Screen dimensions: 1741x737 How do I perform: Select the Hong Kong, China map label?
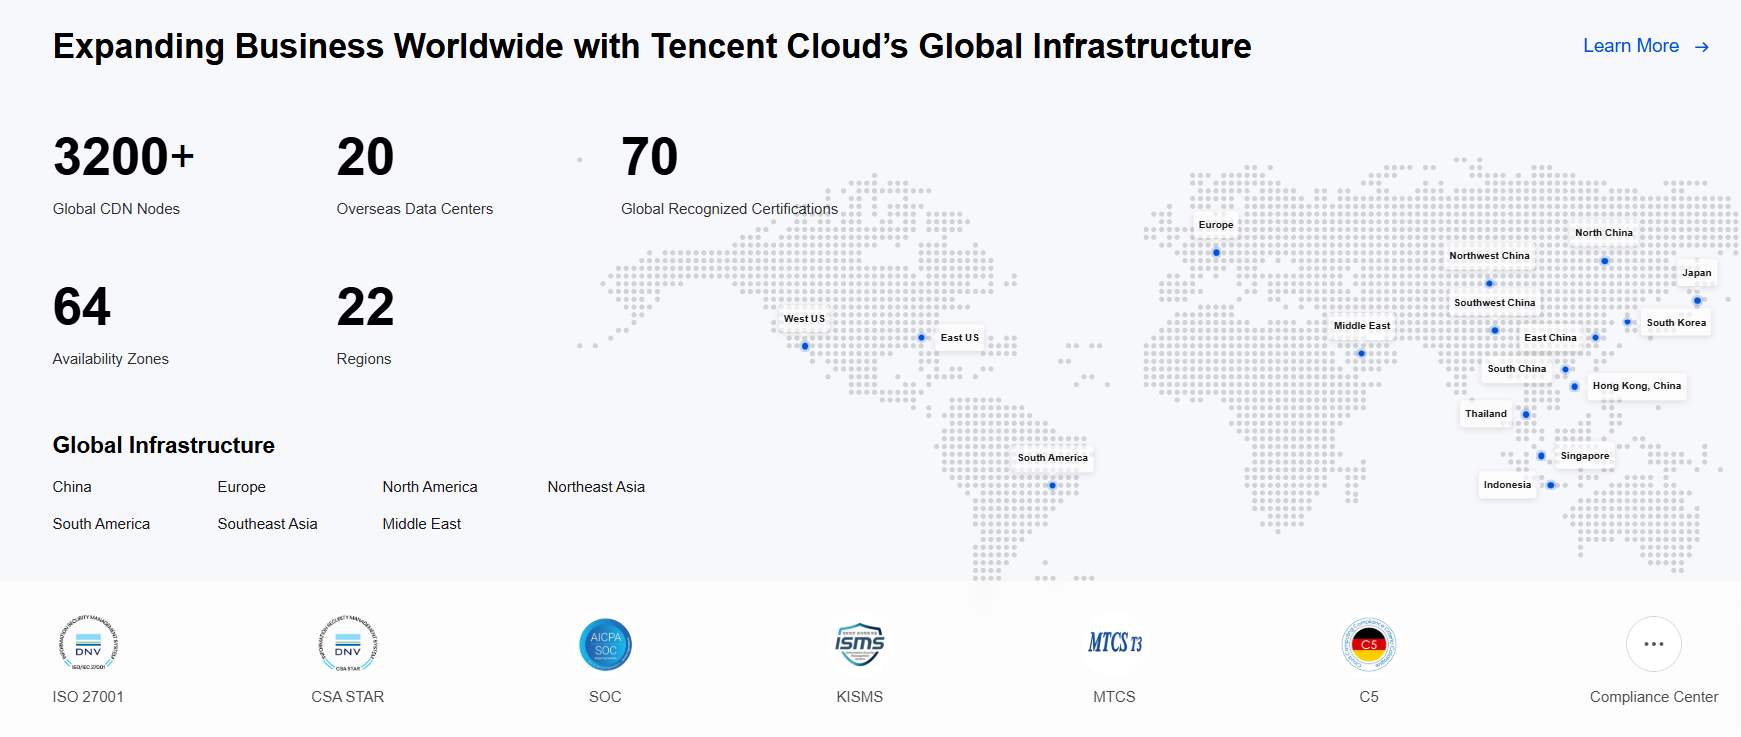click(x=1636, y=386)
